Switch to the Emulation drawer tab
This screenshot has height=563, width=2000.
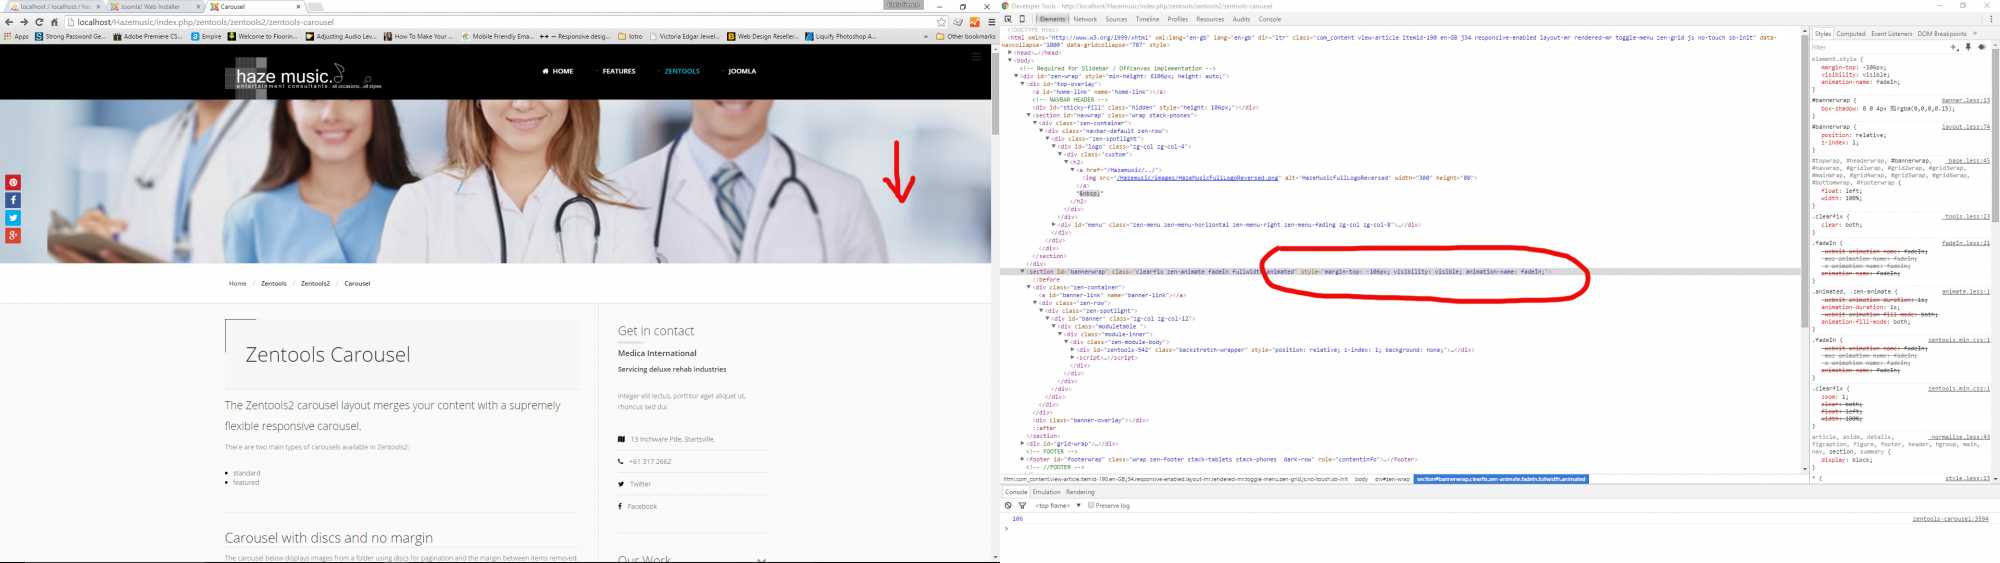tap(1047, 492)
